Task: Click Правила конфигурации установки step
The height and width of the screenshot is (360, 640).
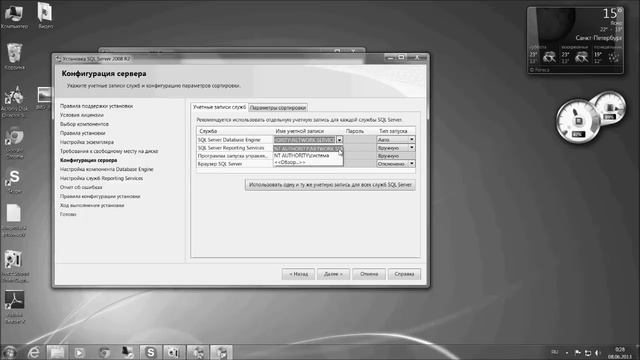Action: click(100, 196)
